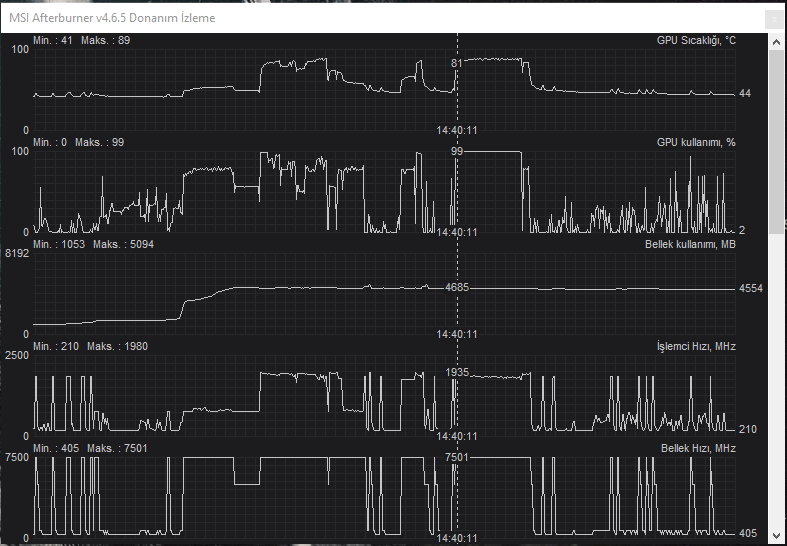Click 'Min. : 0 Maks. : 99' usage stats

point(78,143)
